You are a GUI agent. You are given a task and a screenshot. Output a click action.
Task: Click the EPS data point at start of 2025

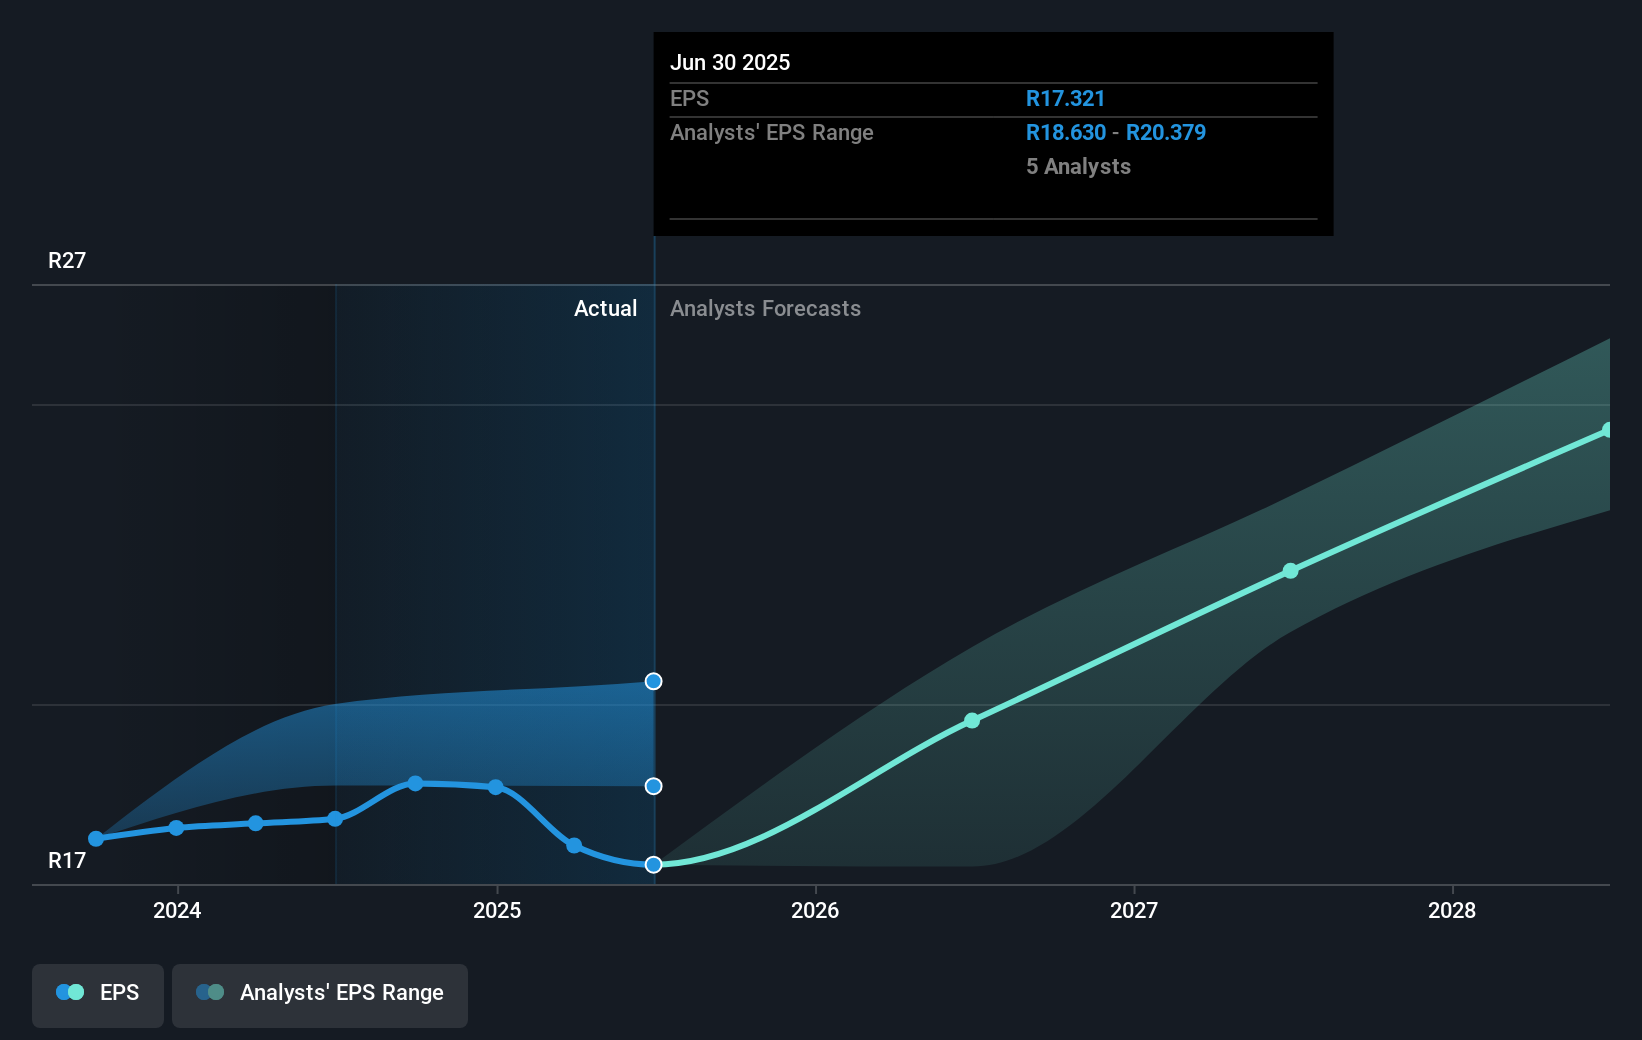[x=496, y=787]
